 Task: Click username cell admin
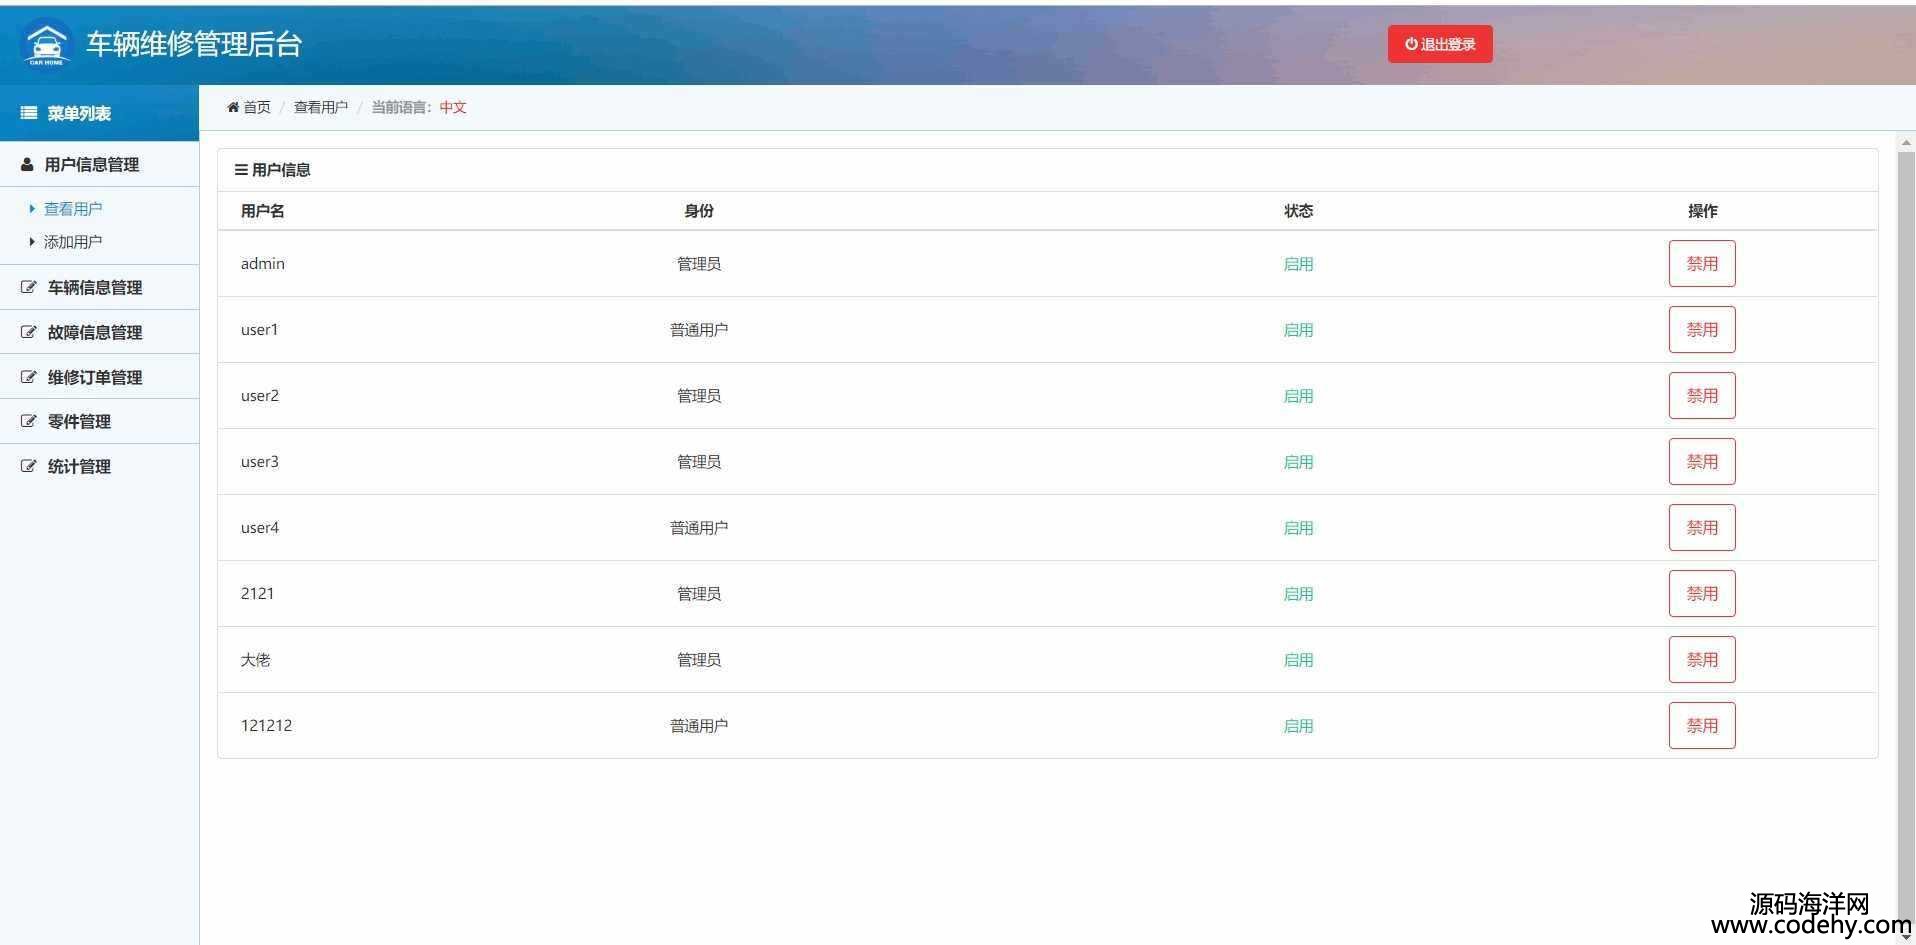pos(263,264)
